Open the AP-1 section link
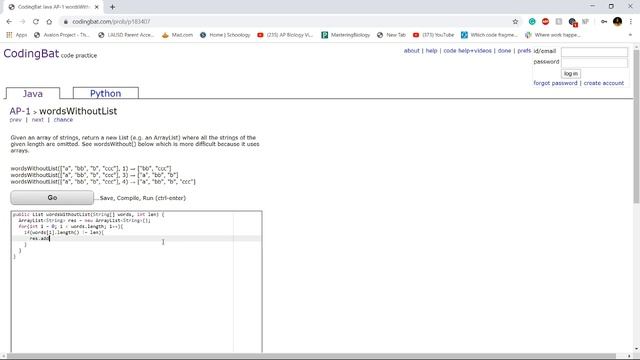This screenshot has width=640, height=360. (x=20, y=111)
